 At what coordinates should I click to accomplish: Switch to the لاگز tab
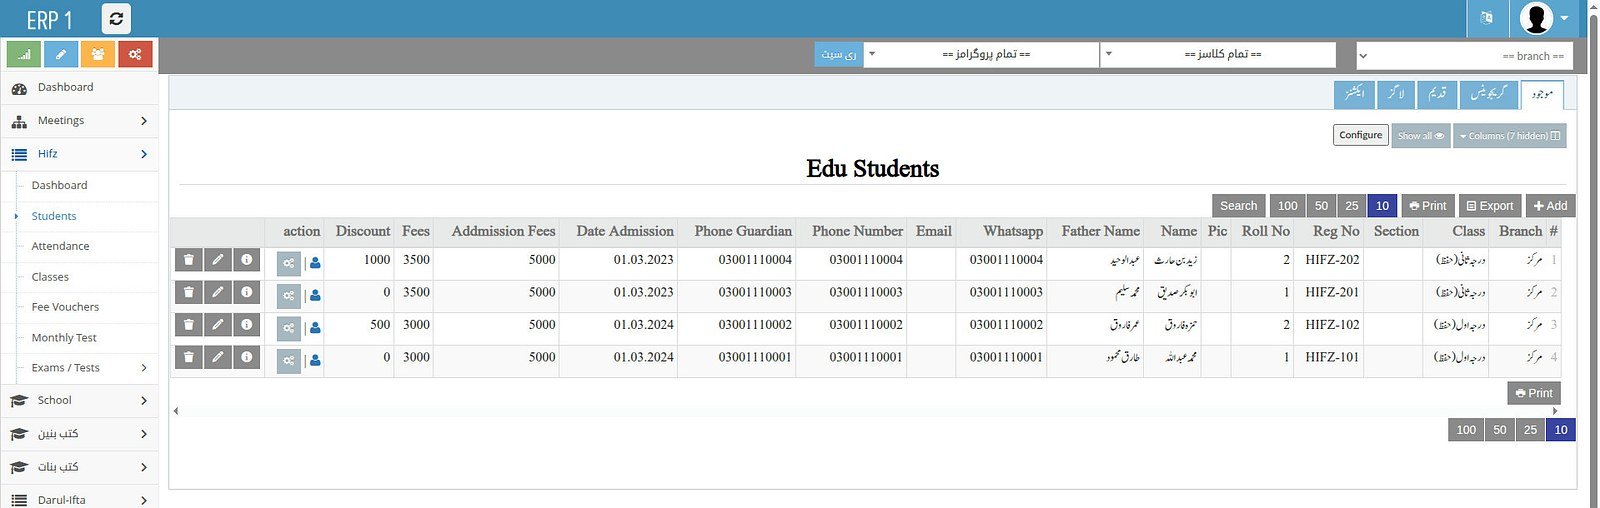click(x=1395, y=94)
